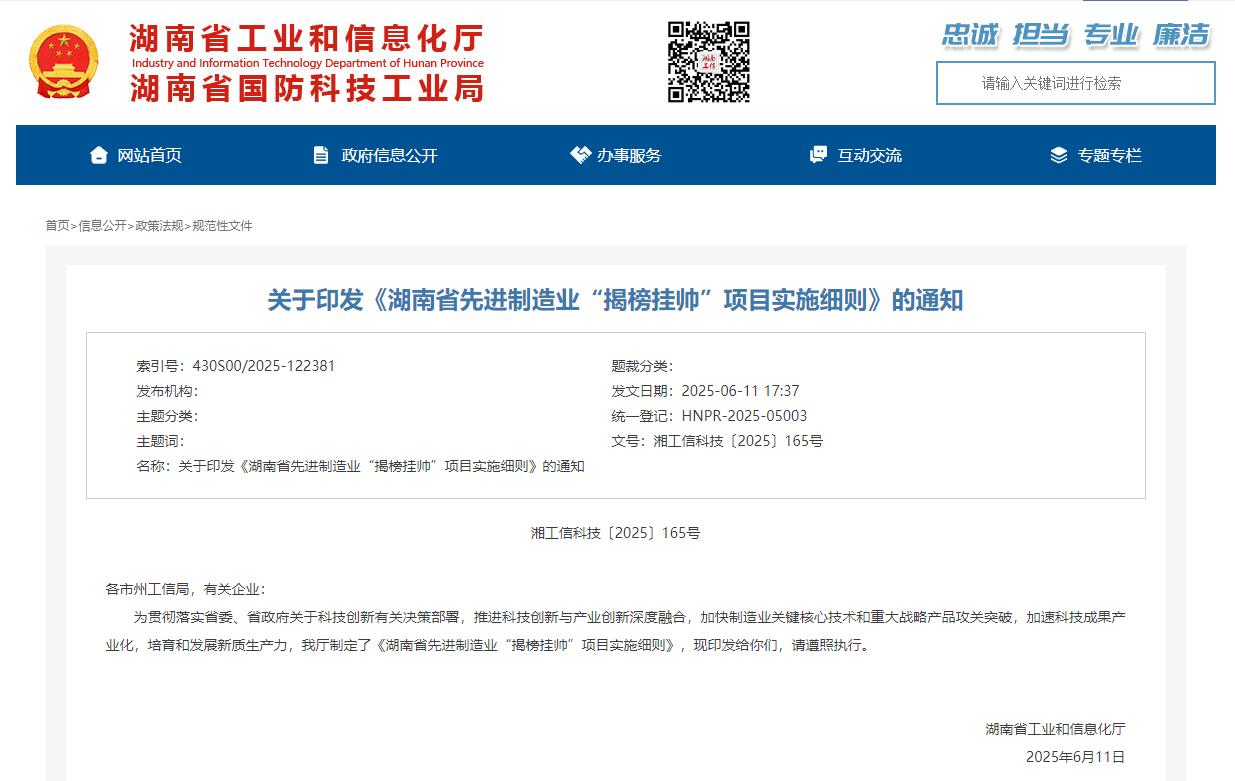This screenshot has width=1235, height=781.
Task: Select the 办事服务 navigation item
Action: pos(629,155)
